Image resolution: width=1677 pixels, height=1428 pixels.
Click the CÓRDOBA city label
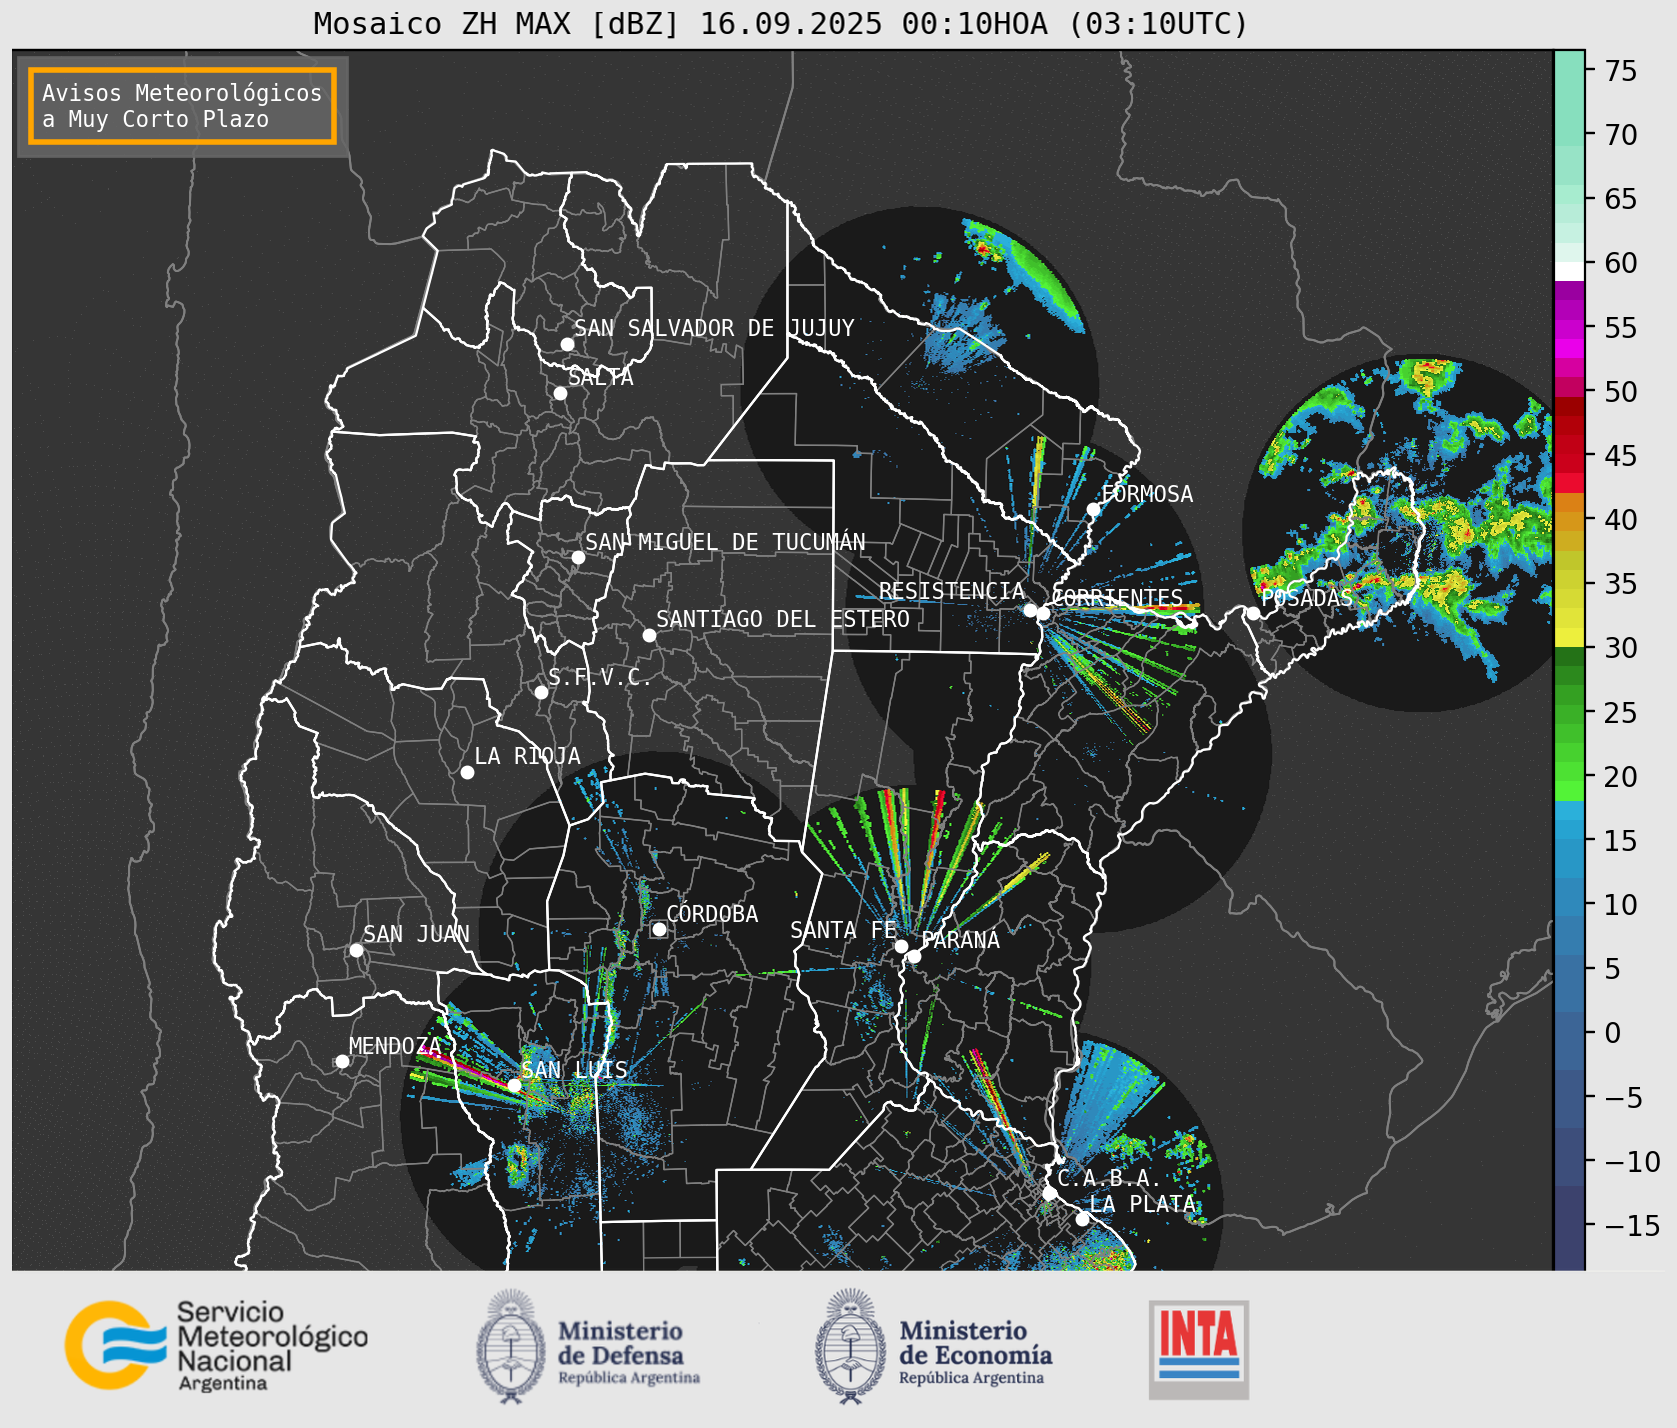[x=712, y=914]
